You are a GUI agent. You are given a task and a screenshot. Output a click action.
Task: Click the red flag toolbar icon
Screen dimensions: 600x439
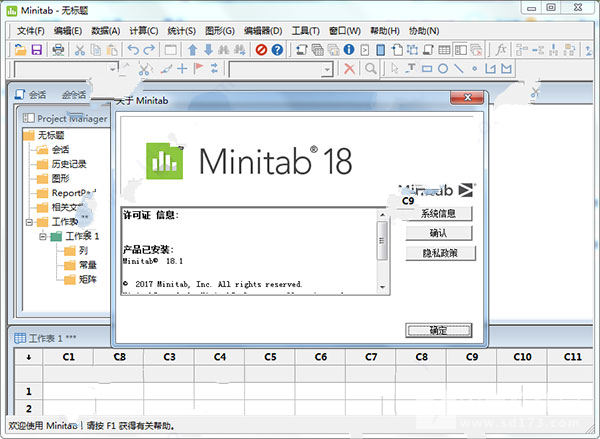[x=199, y=69]
